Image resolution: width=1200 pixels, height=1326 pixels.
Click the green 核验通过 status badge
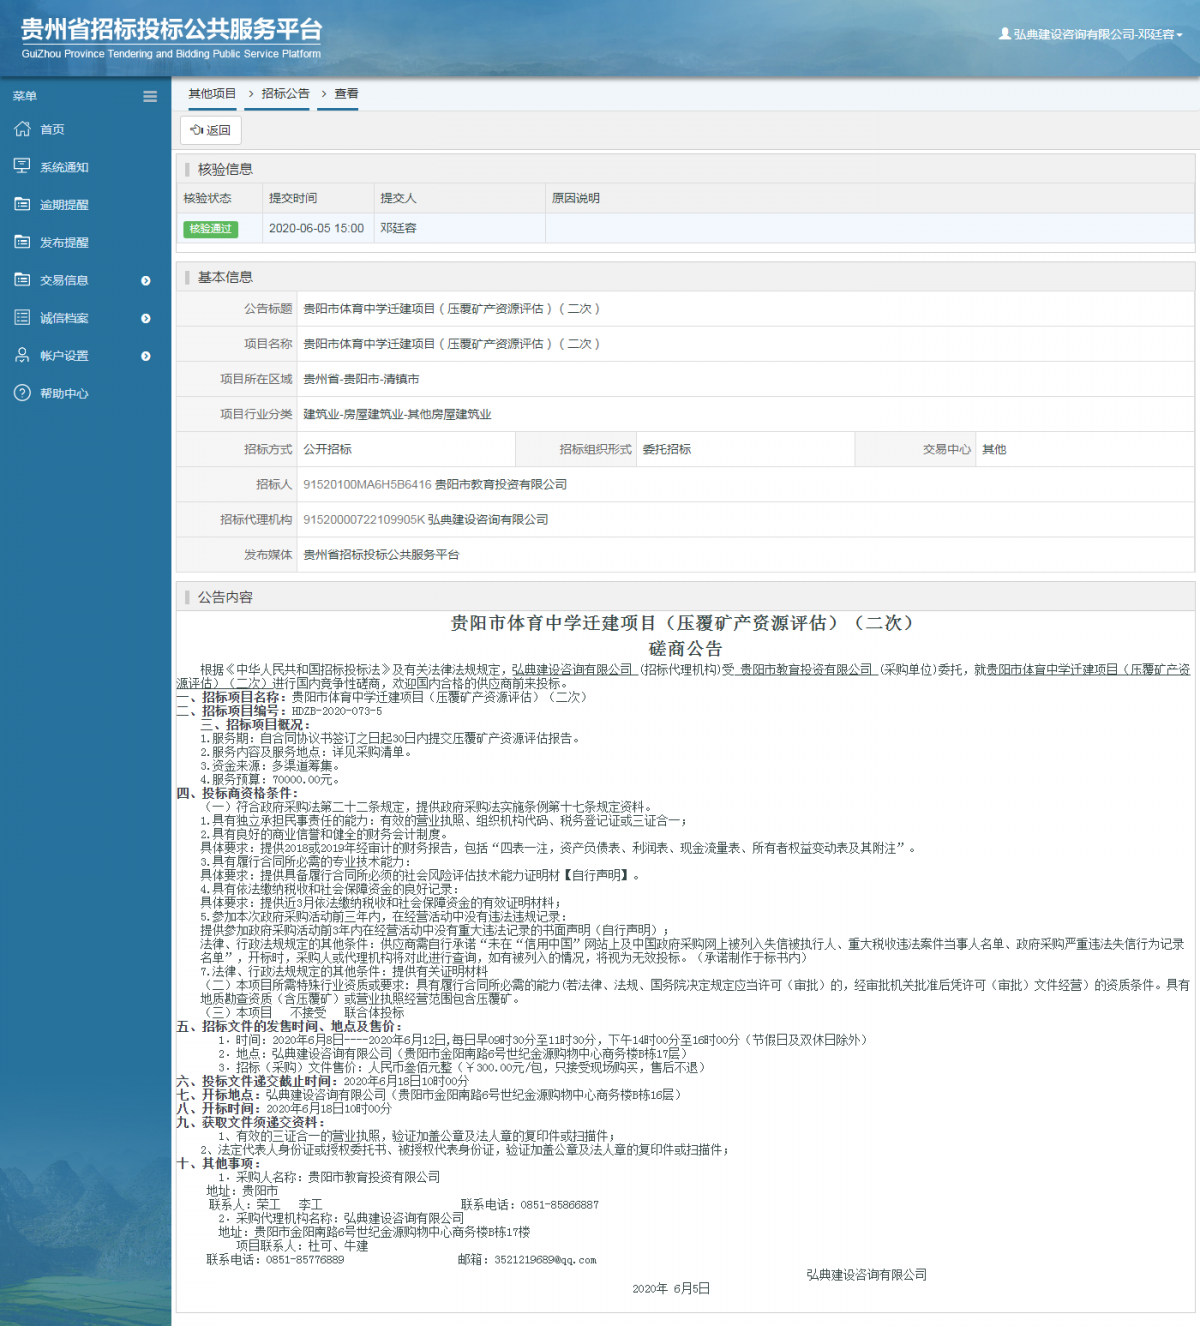pyautogui.click(x=210, y=229)
